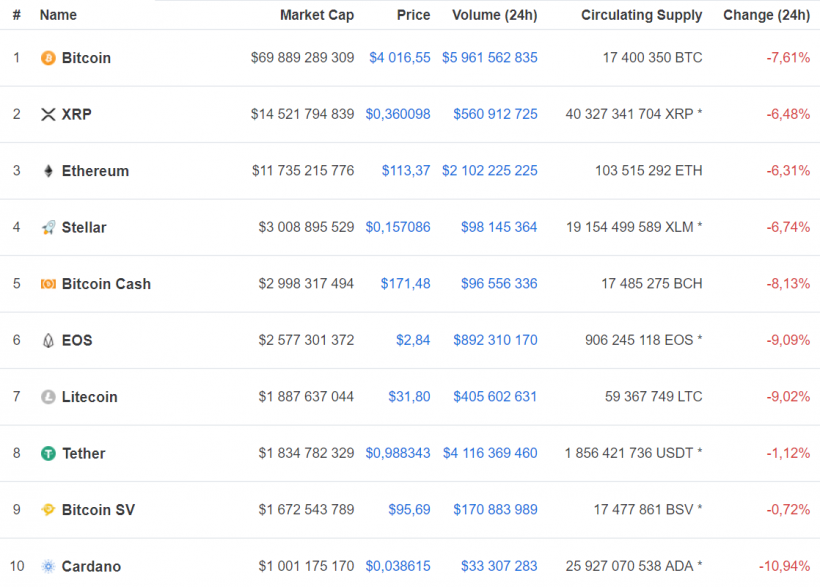Click the EOS logo icon
820x587 pixels.
coord(47,340)
